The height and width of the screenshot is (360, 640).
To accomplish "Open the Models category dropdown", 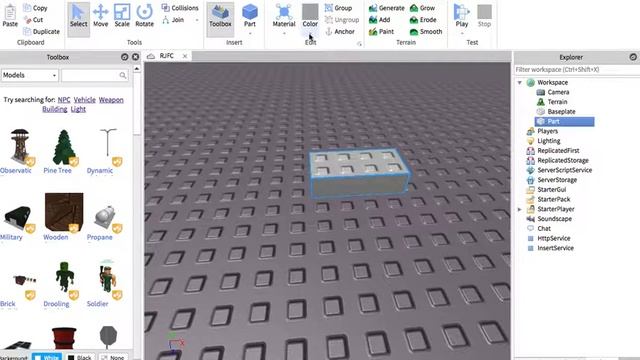I will coord(30,75).
